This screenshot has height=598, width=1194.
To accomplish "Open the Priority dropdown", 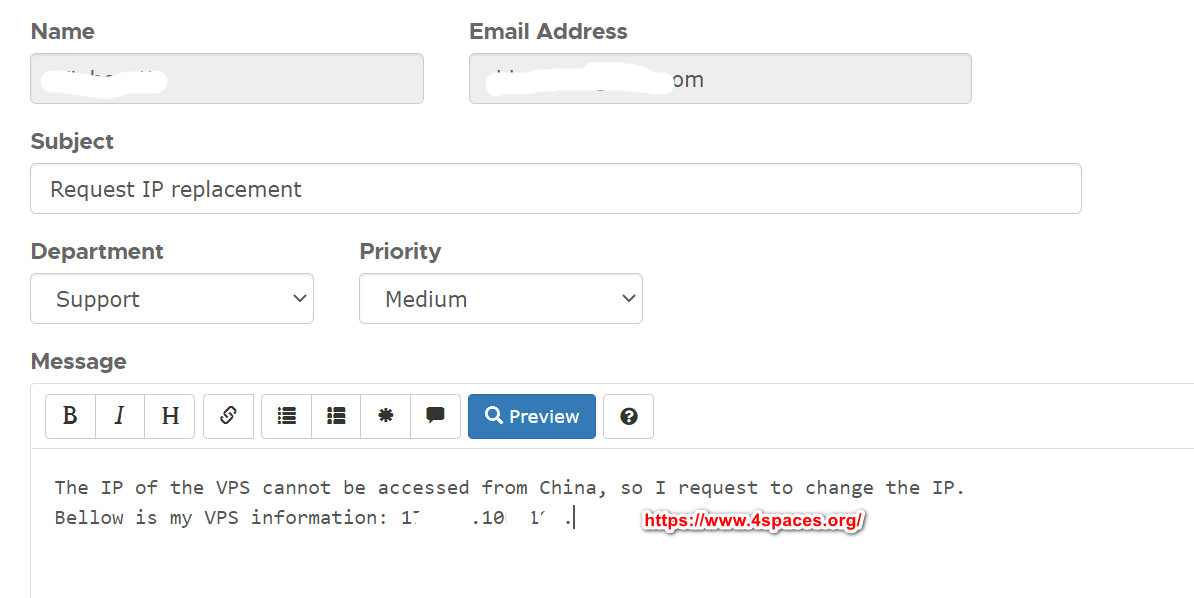I will pyautogui.click(x=500, y=298).
